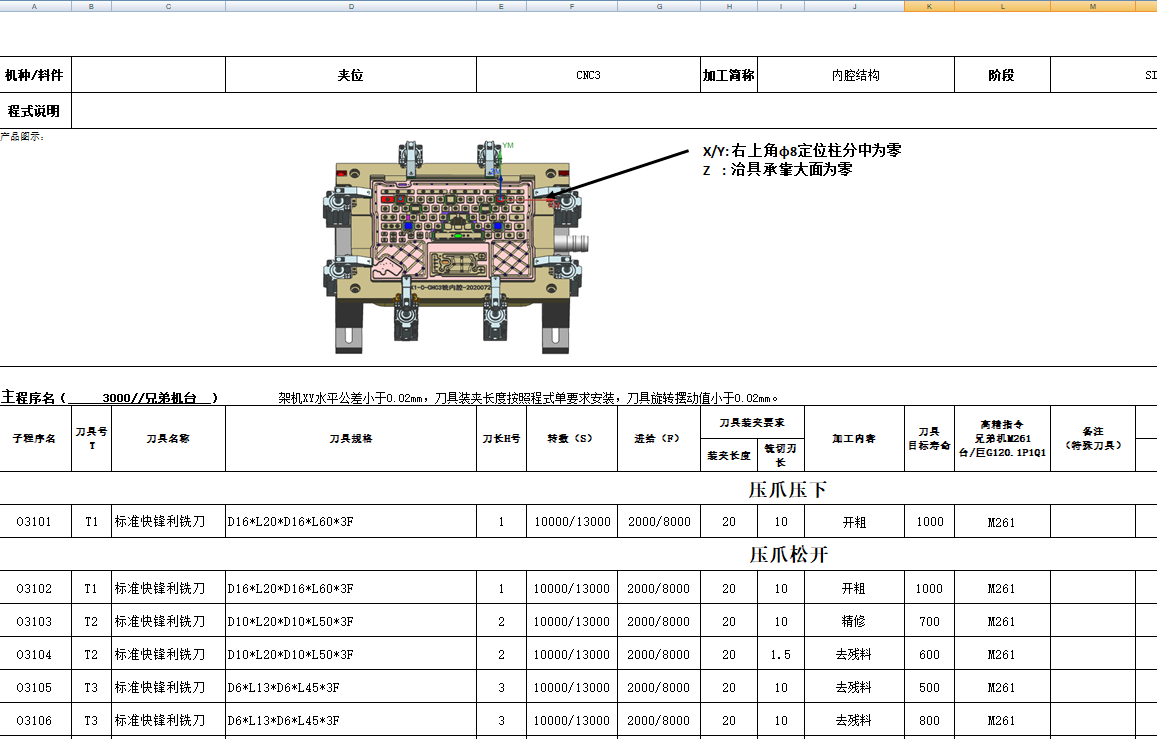Select the 精修 machining content cell
Viewport: 1157px width, 739px height.
click(x=854, y=622)
